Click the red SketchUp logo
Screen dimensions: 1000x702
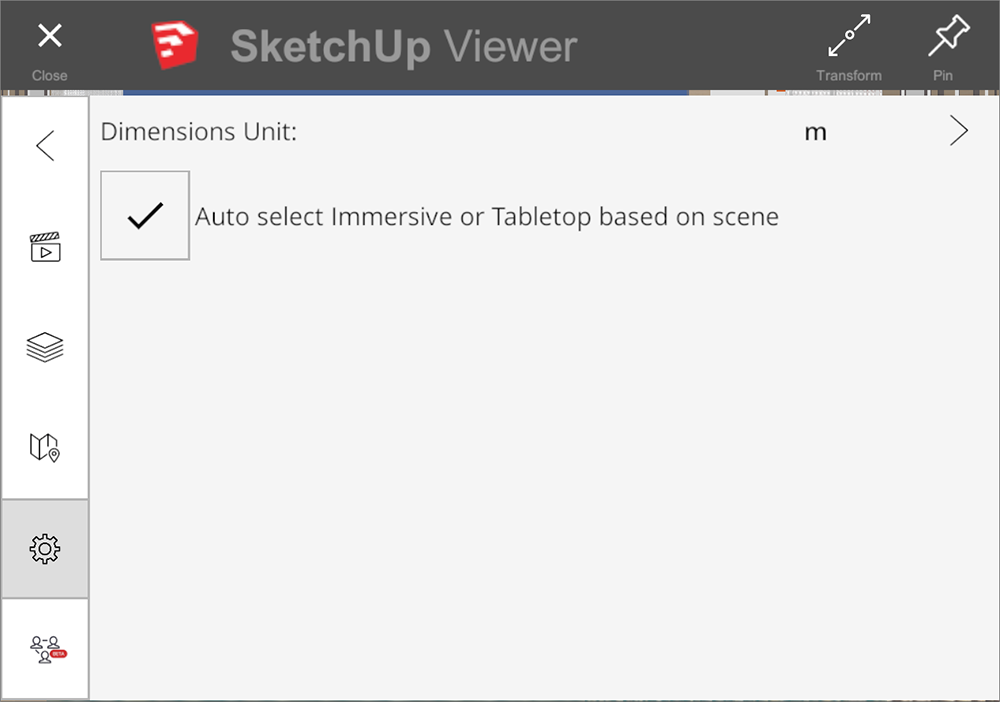175,45
